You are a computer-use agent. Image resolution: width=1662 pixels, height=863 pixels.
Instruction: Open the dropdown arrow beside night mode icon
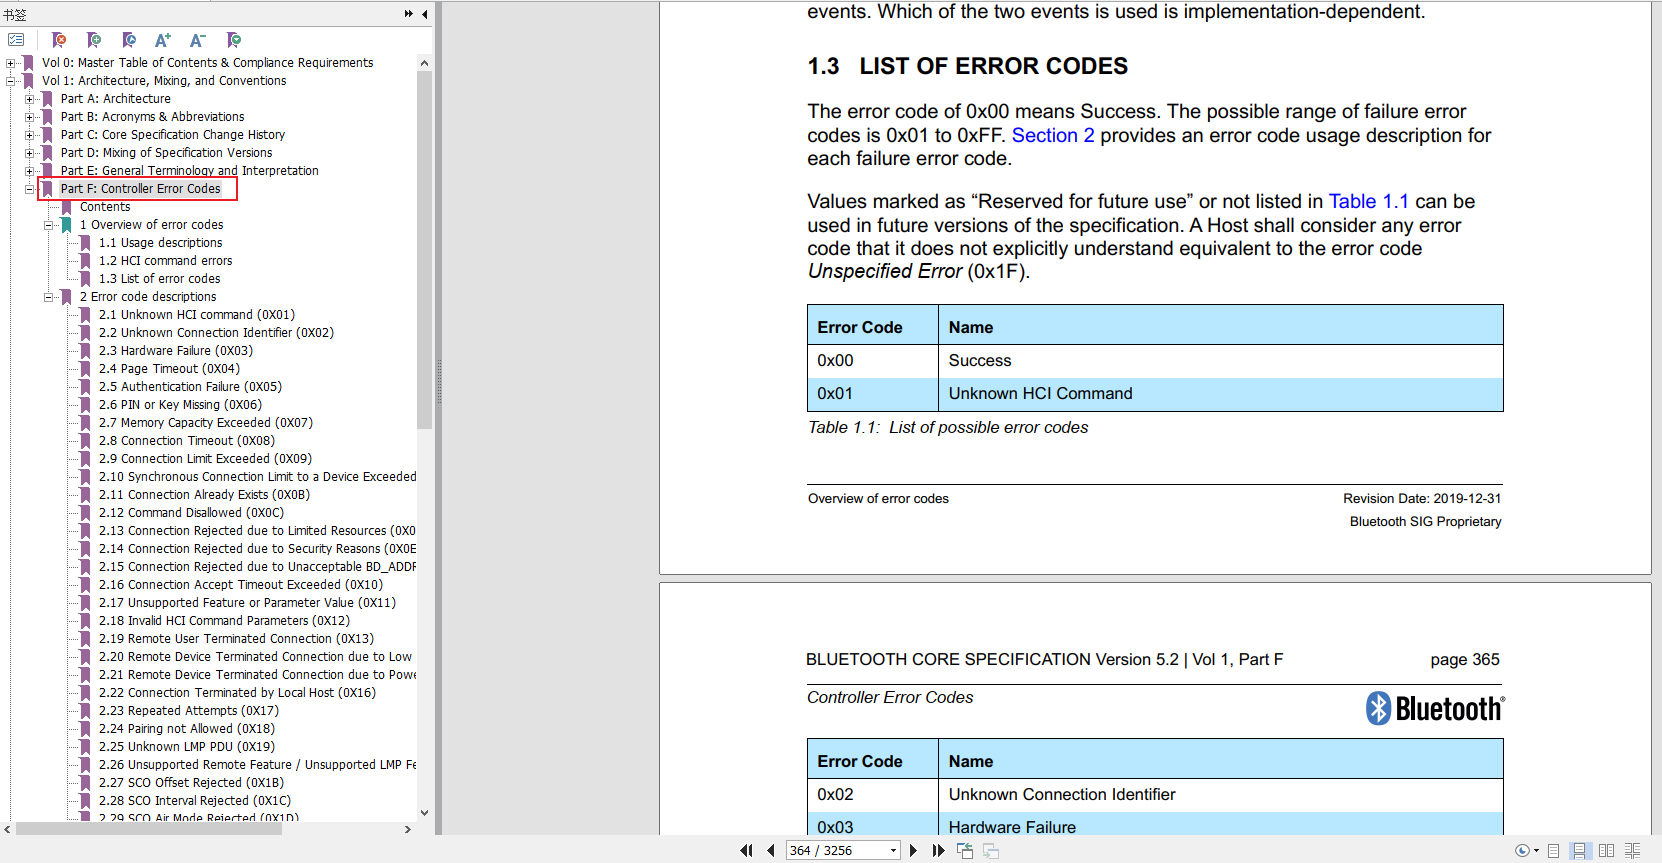click(1536, 851)
